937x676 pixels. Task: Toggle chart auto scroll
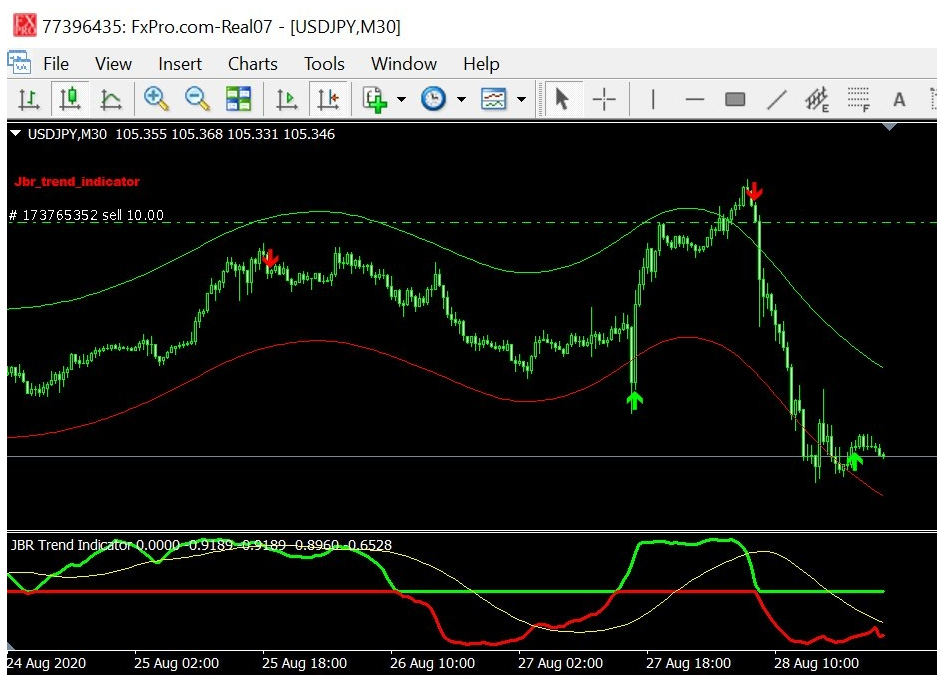coord(286,99)
